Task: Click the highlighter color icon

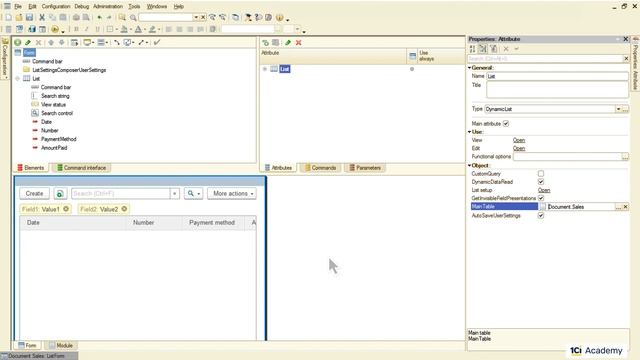Action: (x=152, y=29)
